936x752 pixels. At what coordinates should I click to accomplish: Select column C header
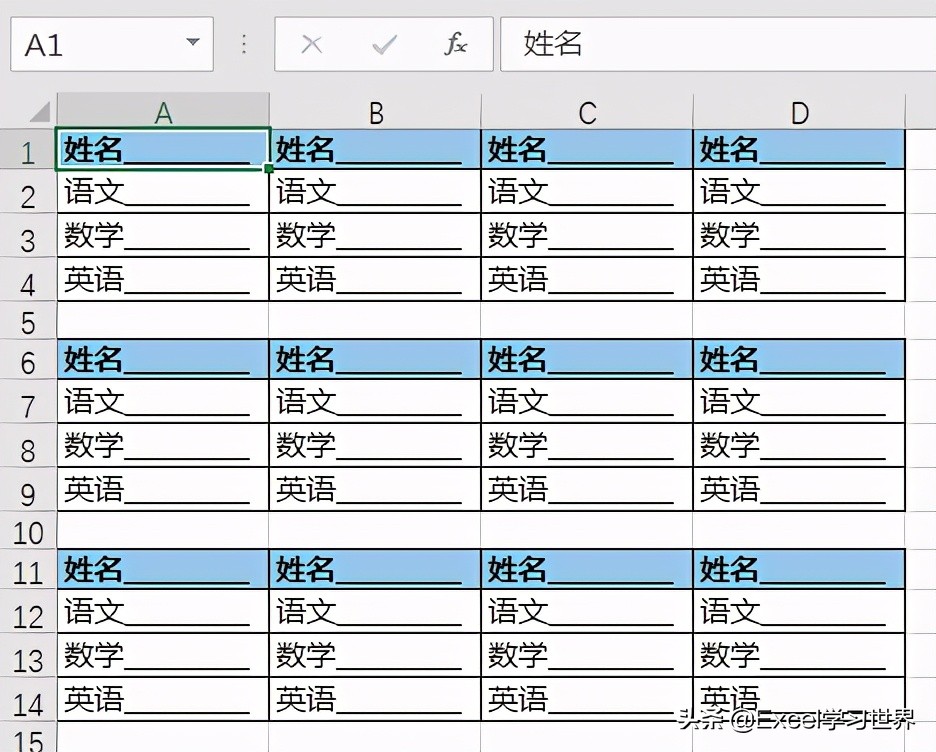pos(587,112)
